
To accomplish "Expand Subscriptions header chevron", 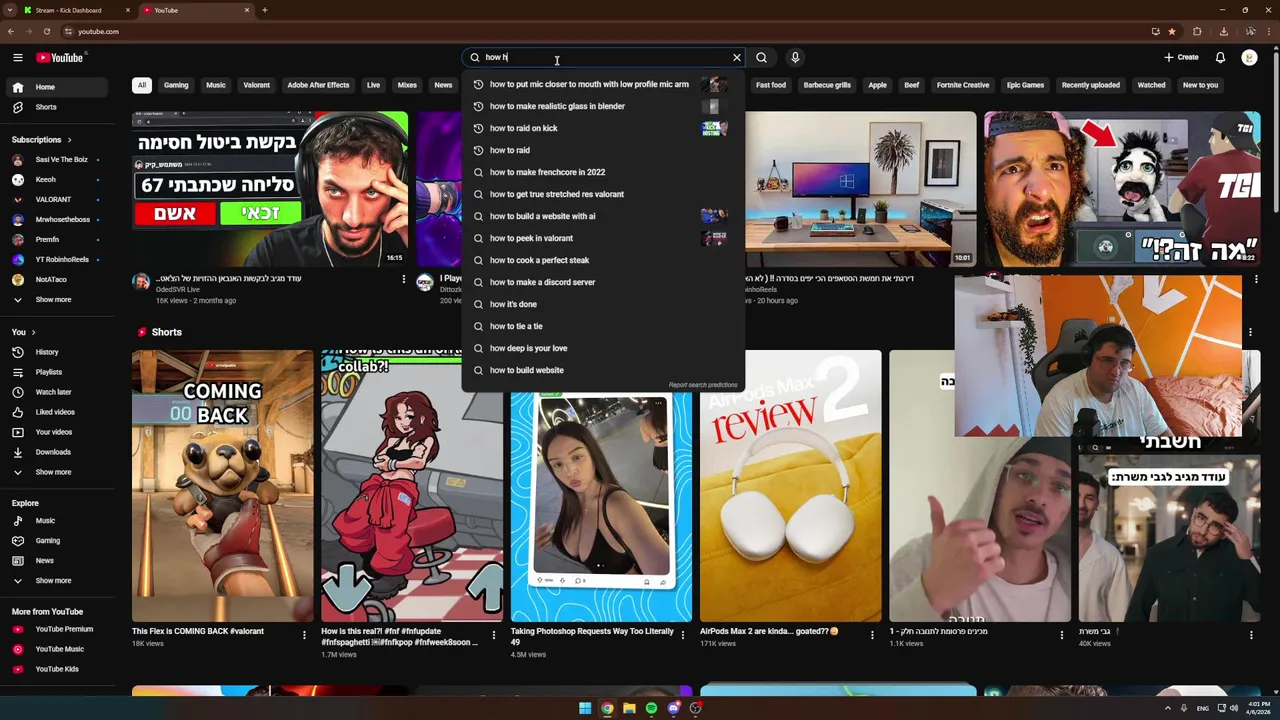I will (69, 140).
